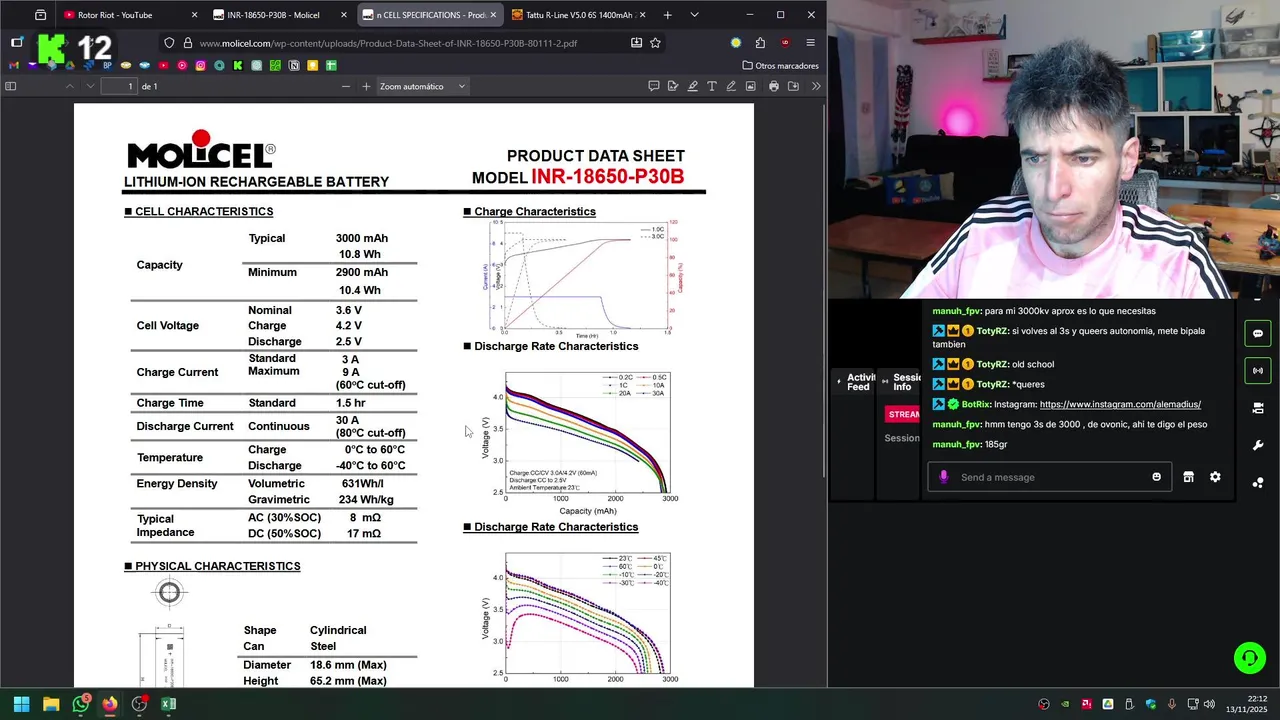Go to next PDF page arrow
This screenshot has width=1280, height=720.
[90, 86]
